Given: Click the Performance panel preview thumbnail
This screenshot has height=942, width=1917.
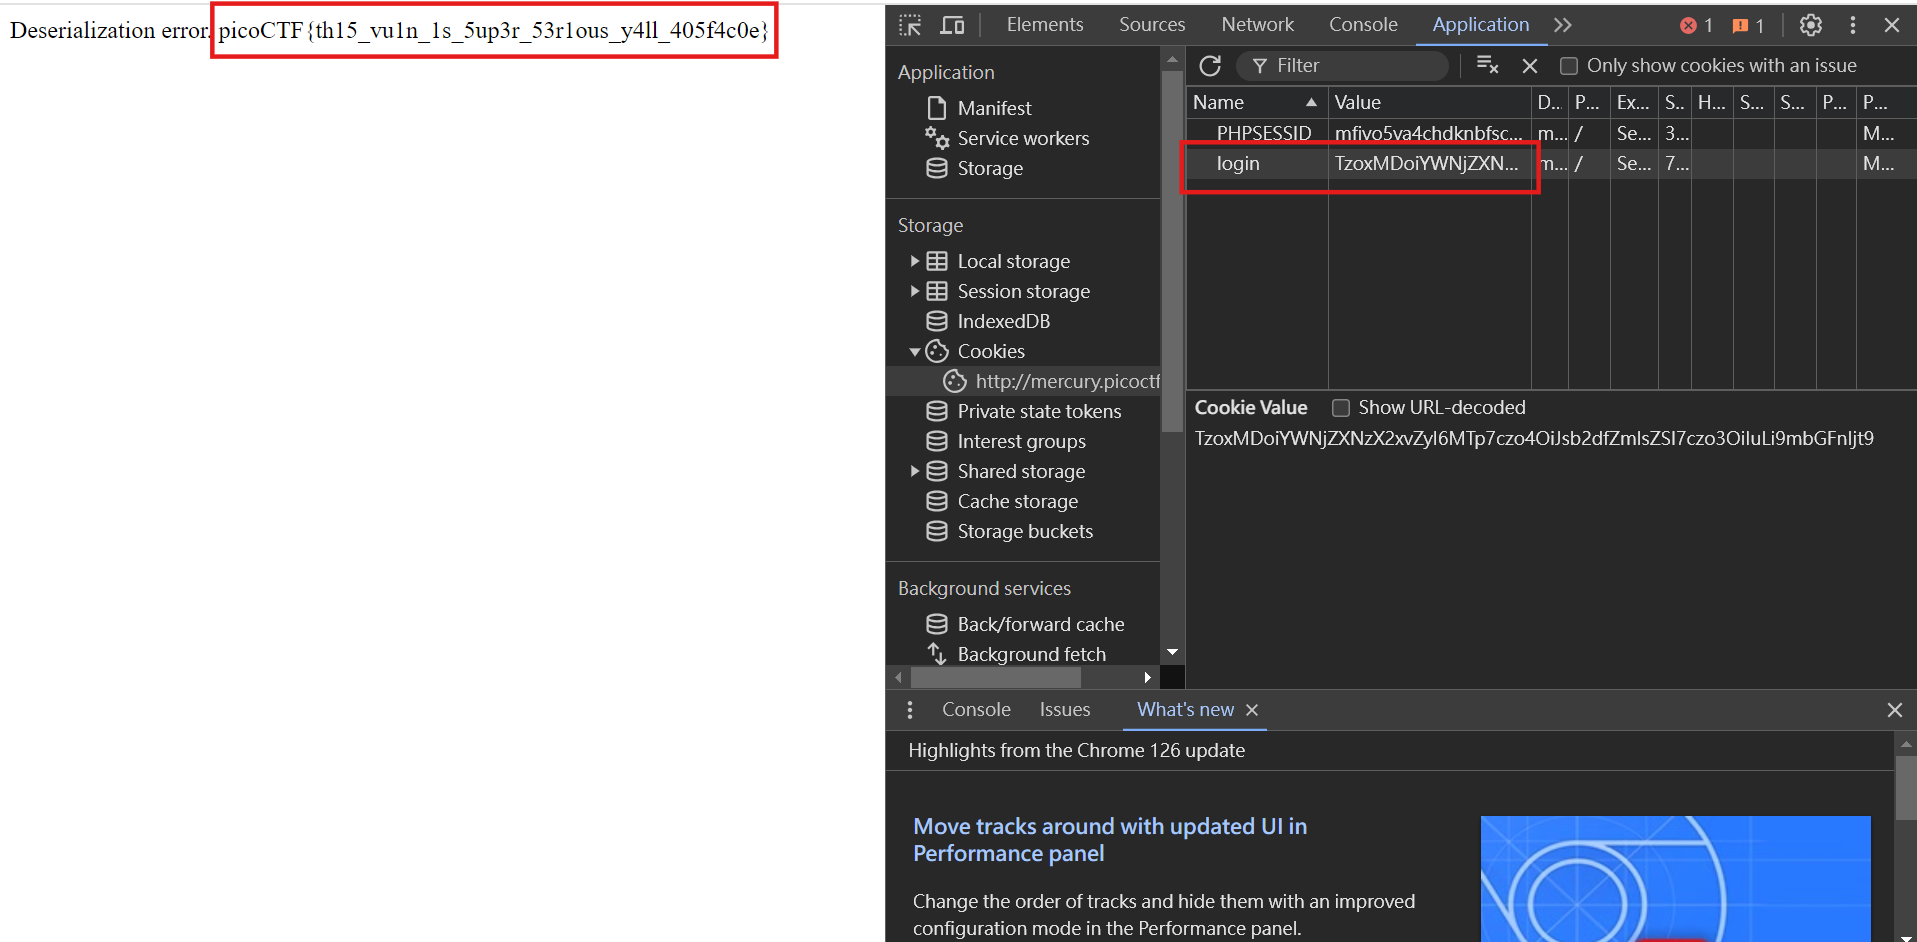Looking at the screenshot, I should 1675,879.
